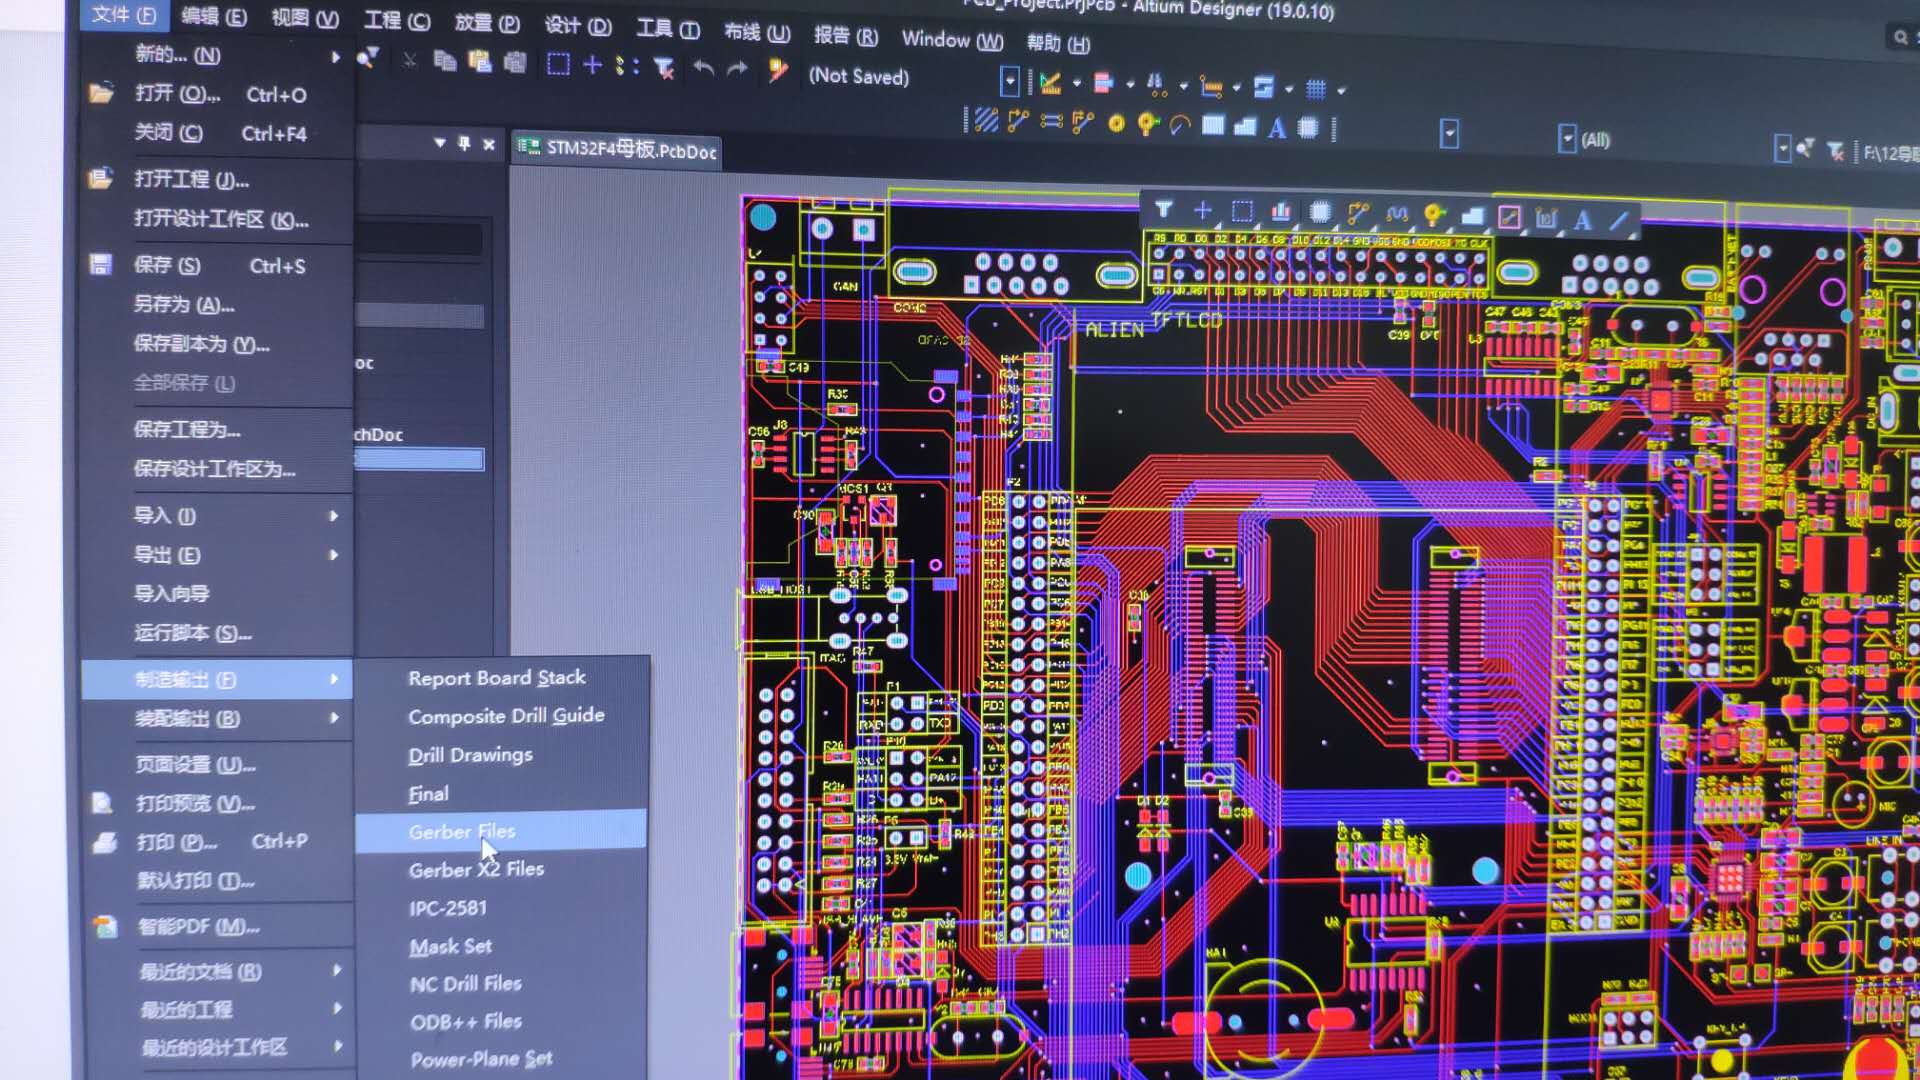
Task: Select the interactive routing tool in active bar
Action: (x=1357, y=213)
